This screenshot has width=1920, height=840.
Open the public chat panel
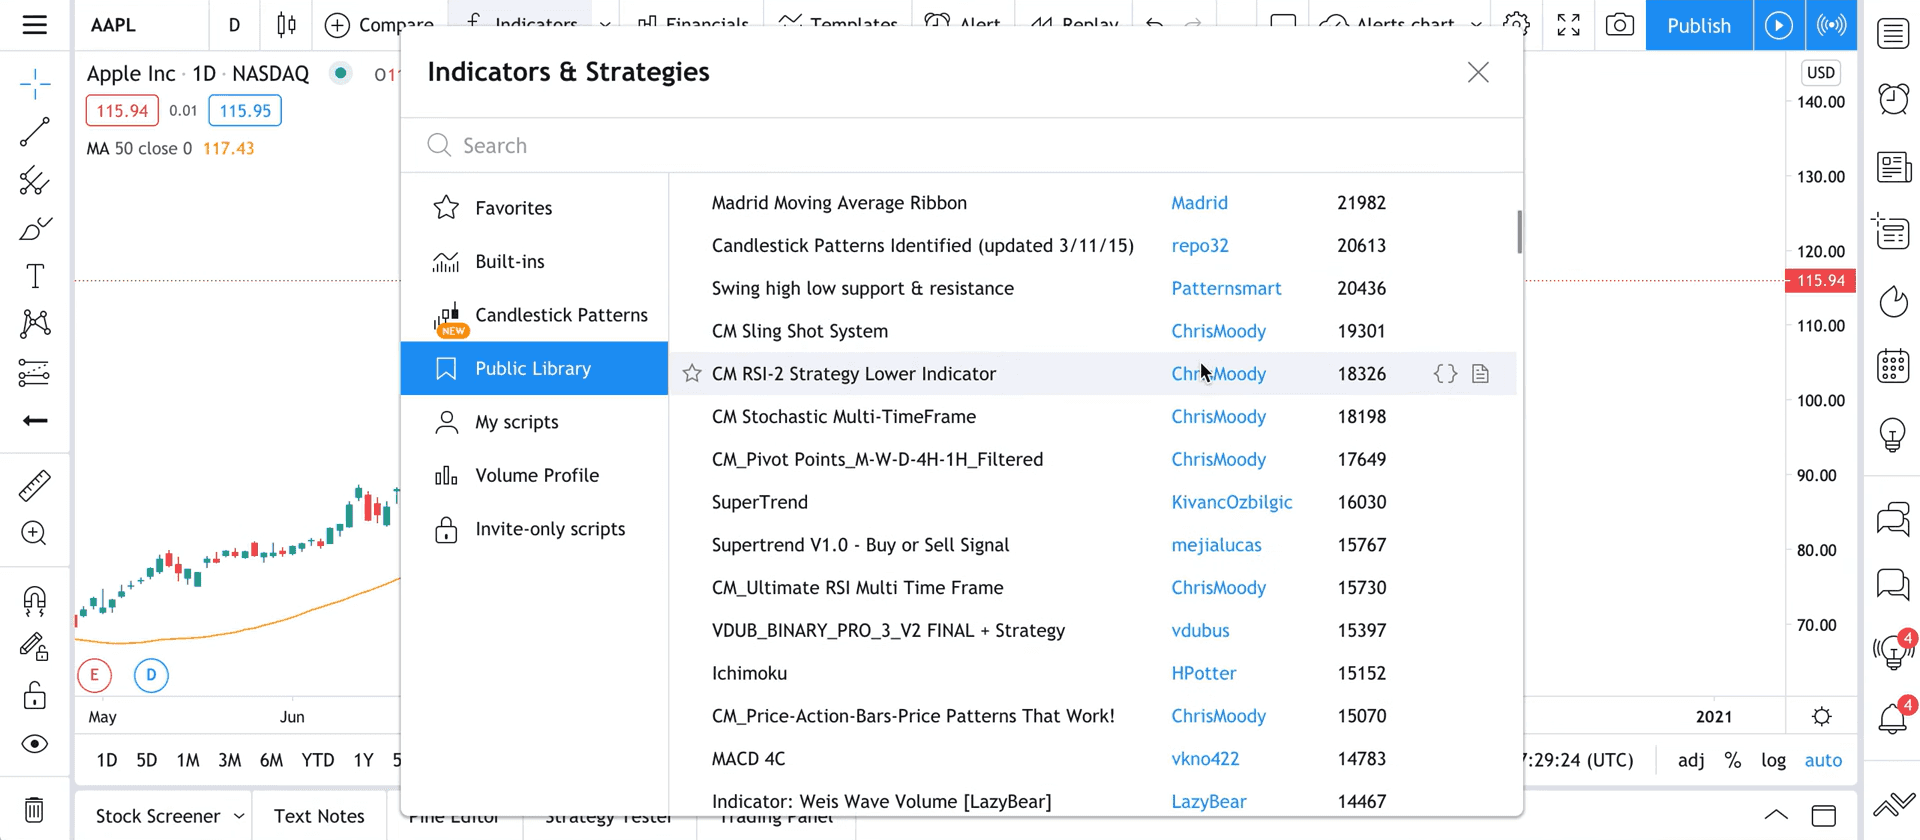(1893, 520)
